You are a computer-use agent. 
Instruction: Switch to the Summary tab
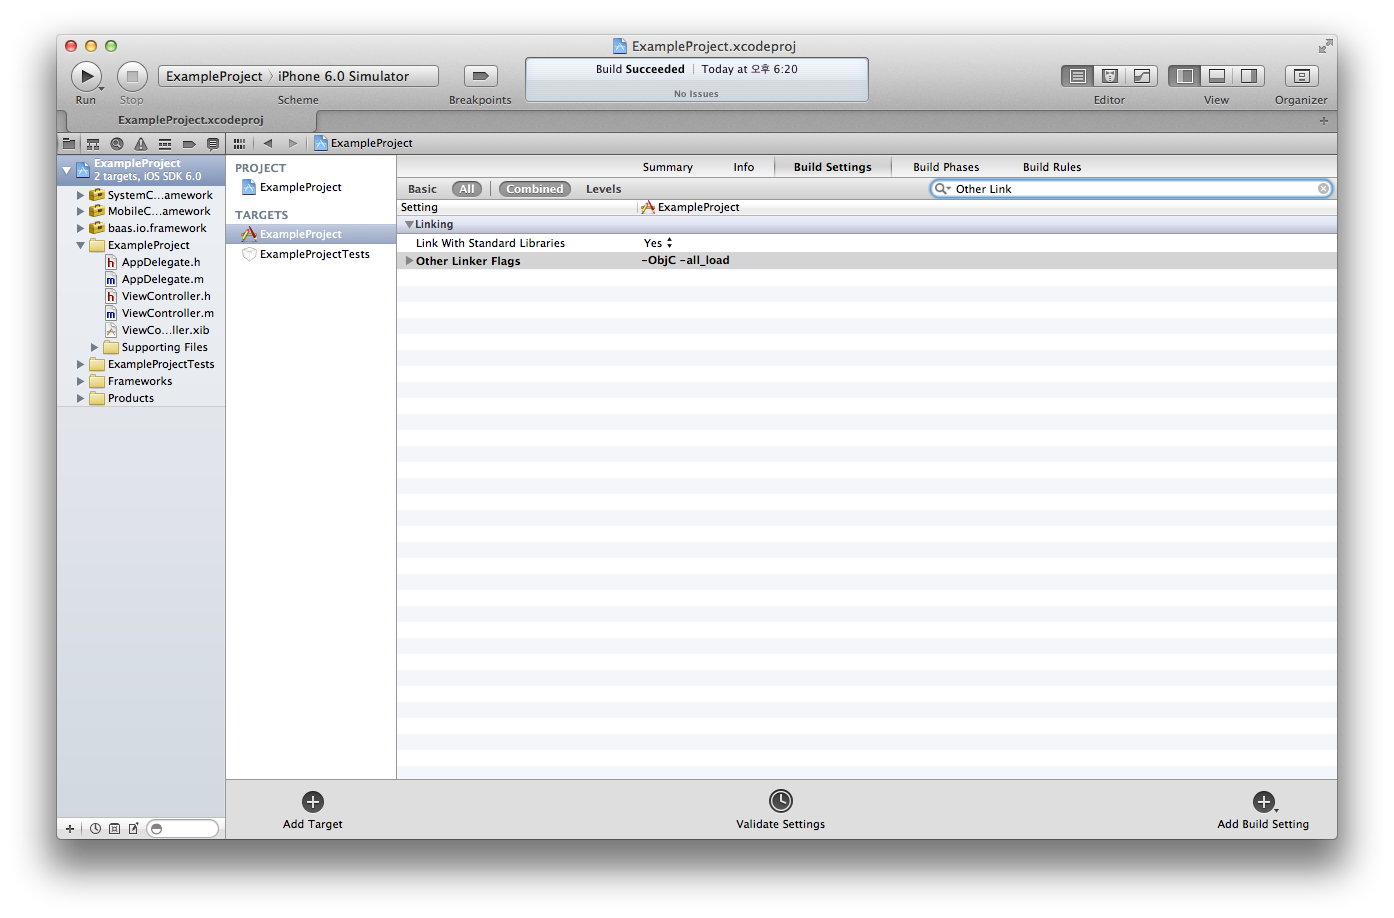668,167
